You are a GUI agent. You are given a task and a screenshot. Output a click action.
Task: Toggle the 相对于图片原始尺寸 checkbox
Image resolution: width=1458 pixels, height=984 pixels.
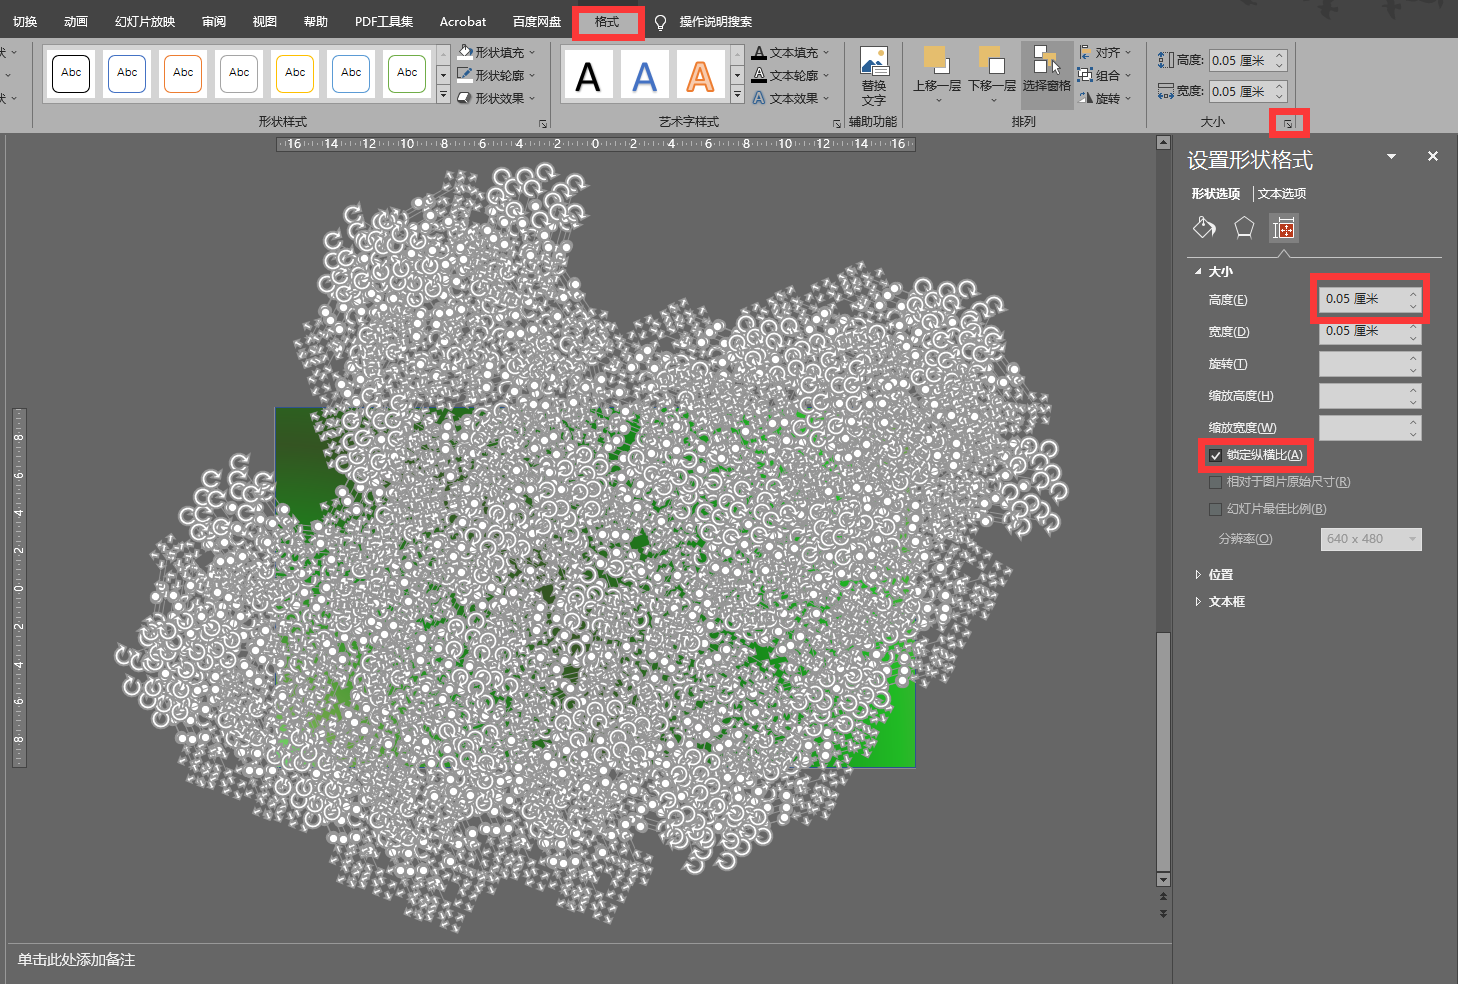[x=1215, y=482]
